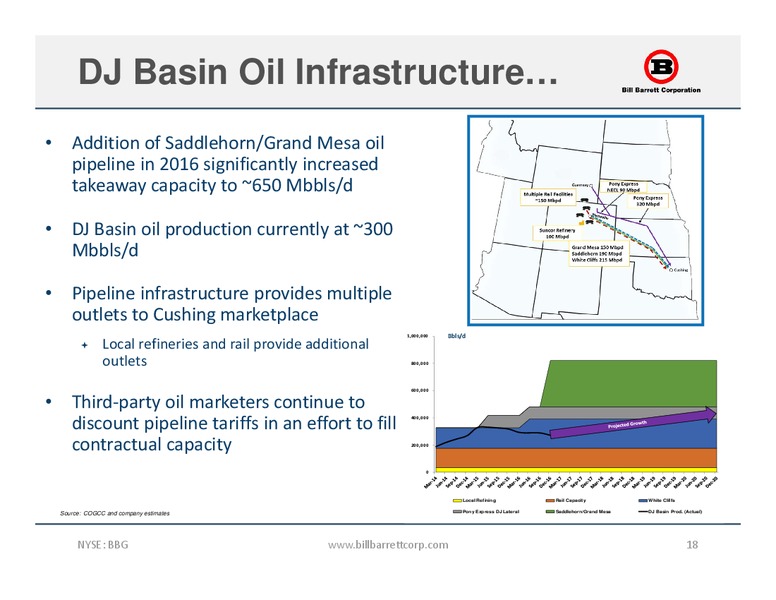Click the bullet on third-party oil marketers
776x600 pixels.
(234, 423)
